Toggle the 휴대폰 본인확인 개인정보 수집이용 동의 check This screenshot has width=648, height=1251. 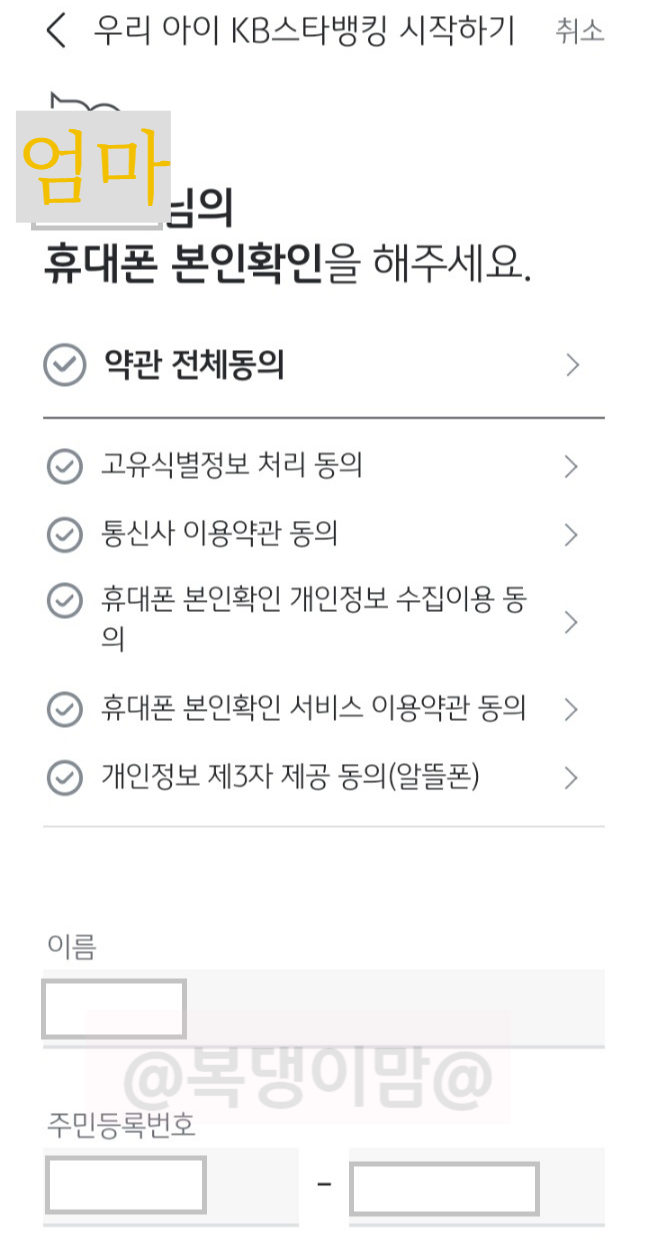(x=65, y=601)
